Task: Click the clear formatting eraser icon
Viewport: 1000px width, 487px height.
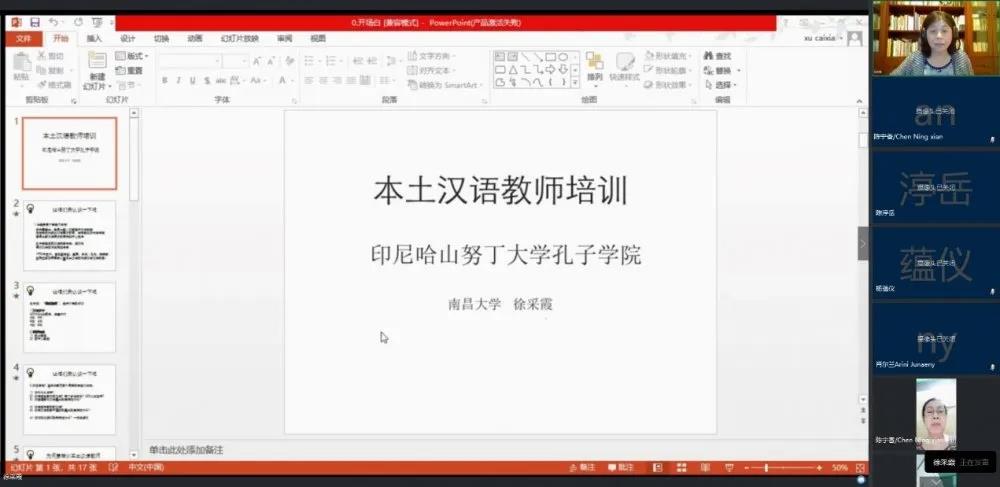Action: tap(290, 61)
